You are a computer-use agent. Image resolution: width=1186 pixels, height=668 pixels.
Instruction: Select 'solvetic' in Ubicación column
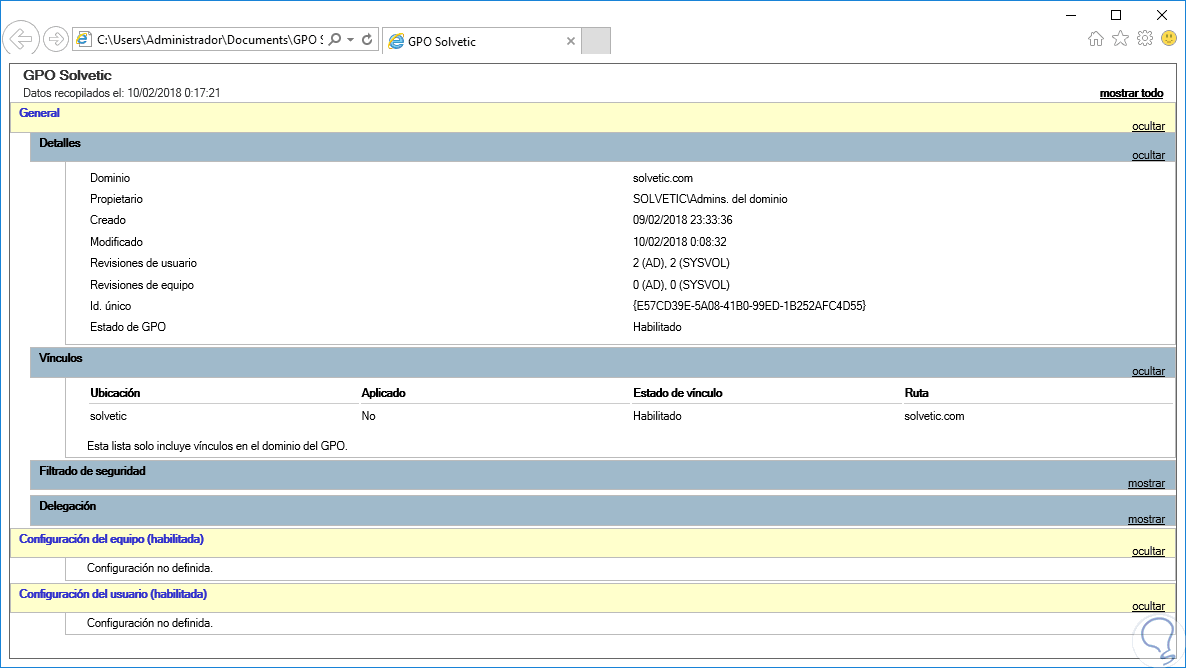(108, 416)
